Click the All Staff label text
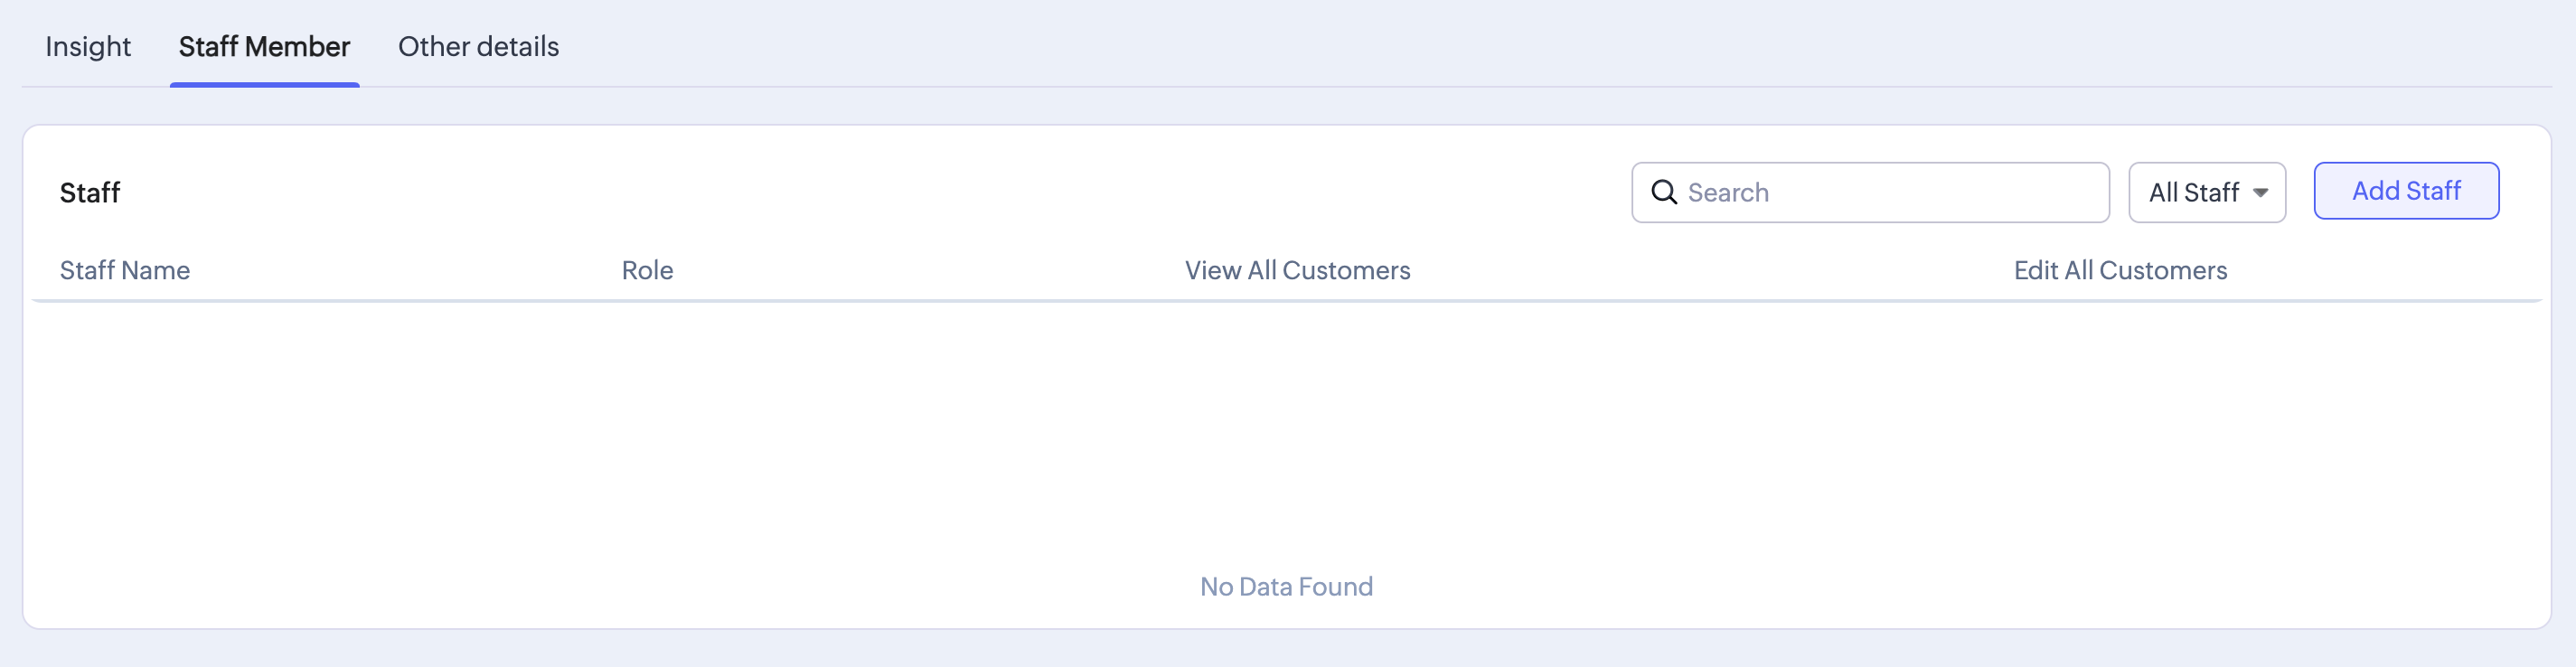Screen dimensions: 2576x667 2193,192
